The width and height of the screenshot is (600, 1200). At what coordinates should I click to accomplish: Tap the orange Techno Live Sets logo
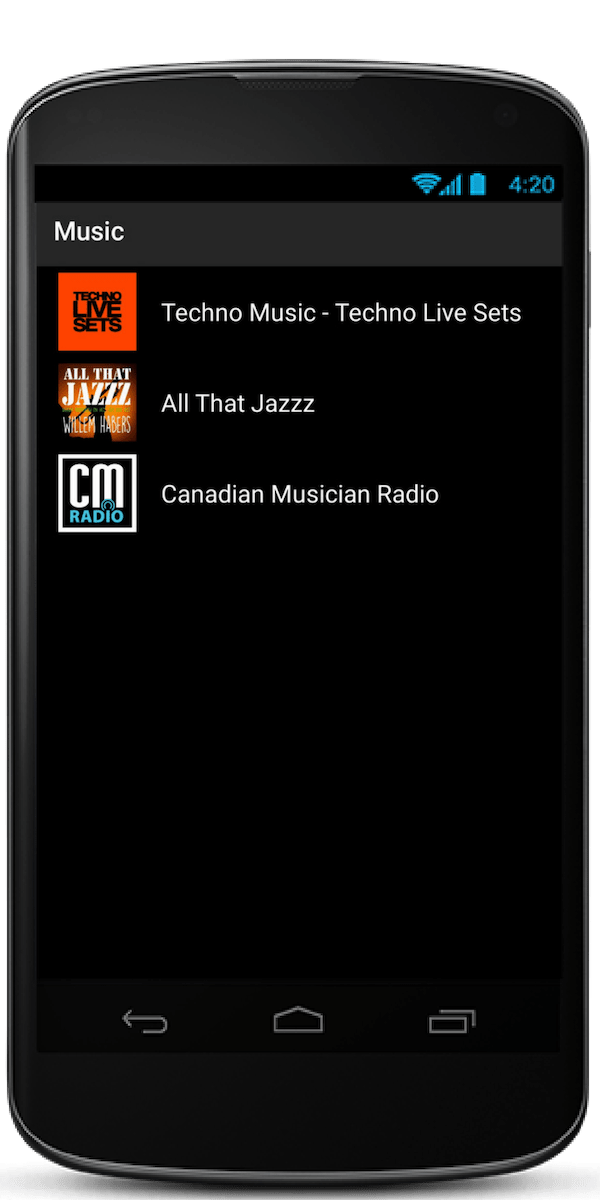(x=97, y=312)
